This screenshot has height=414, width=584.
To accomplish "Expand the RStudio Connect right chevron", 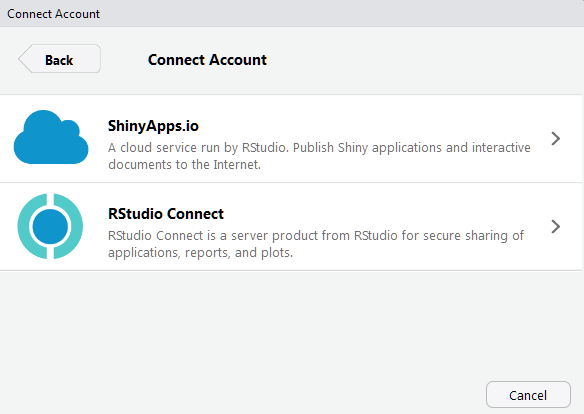I will [556, 226].
